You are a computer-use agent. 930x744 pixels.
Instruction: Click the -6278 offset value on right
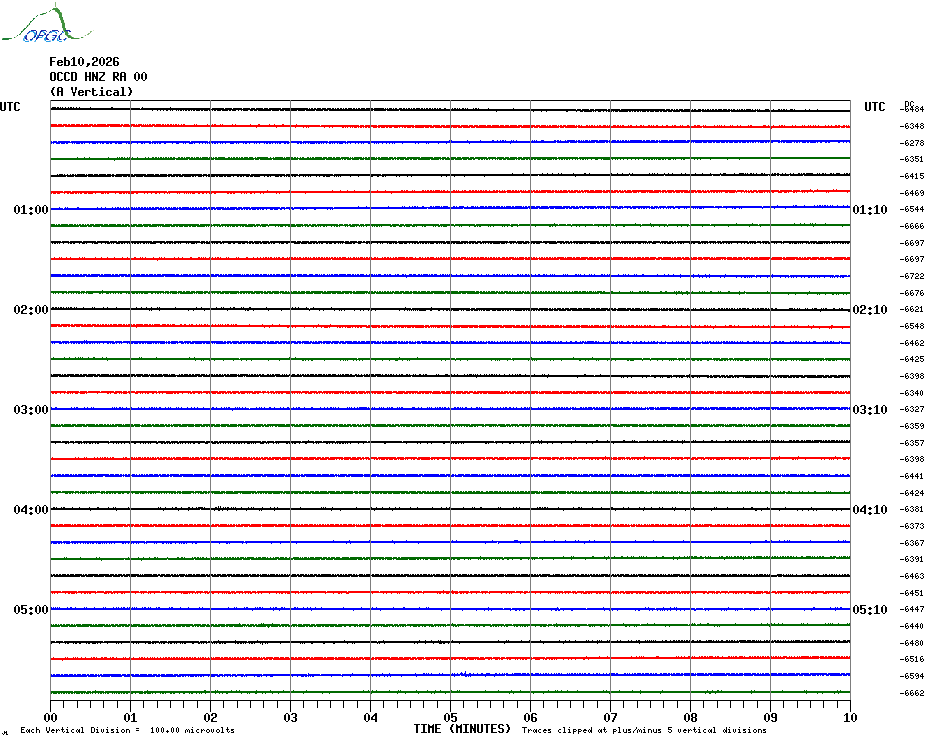pyautogui.click(x=912, y=143)
